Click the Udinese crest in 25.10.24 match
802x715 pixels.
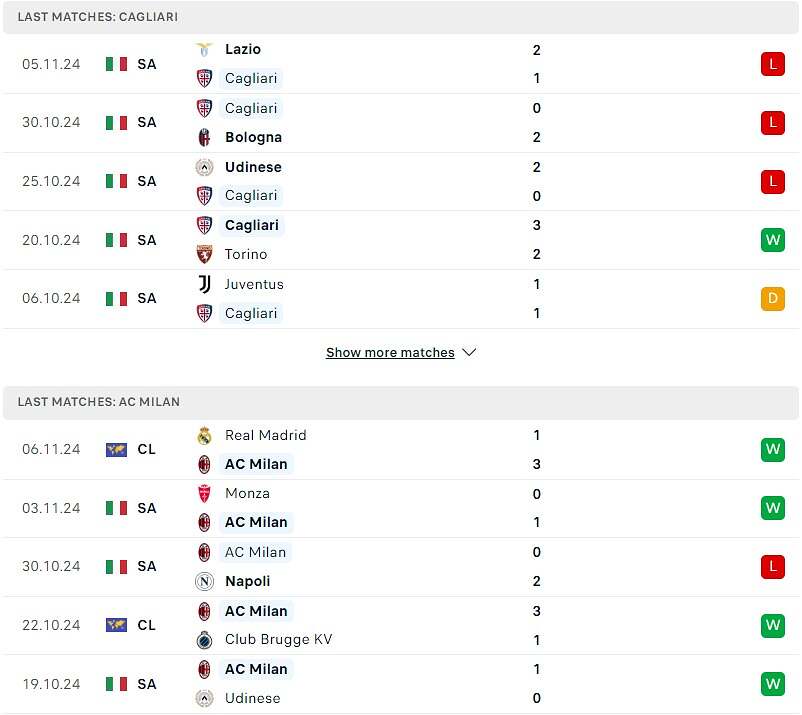(204, 167)
